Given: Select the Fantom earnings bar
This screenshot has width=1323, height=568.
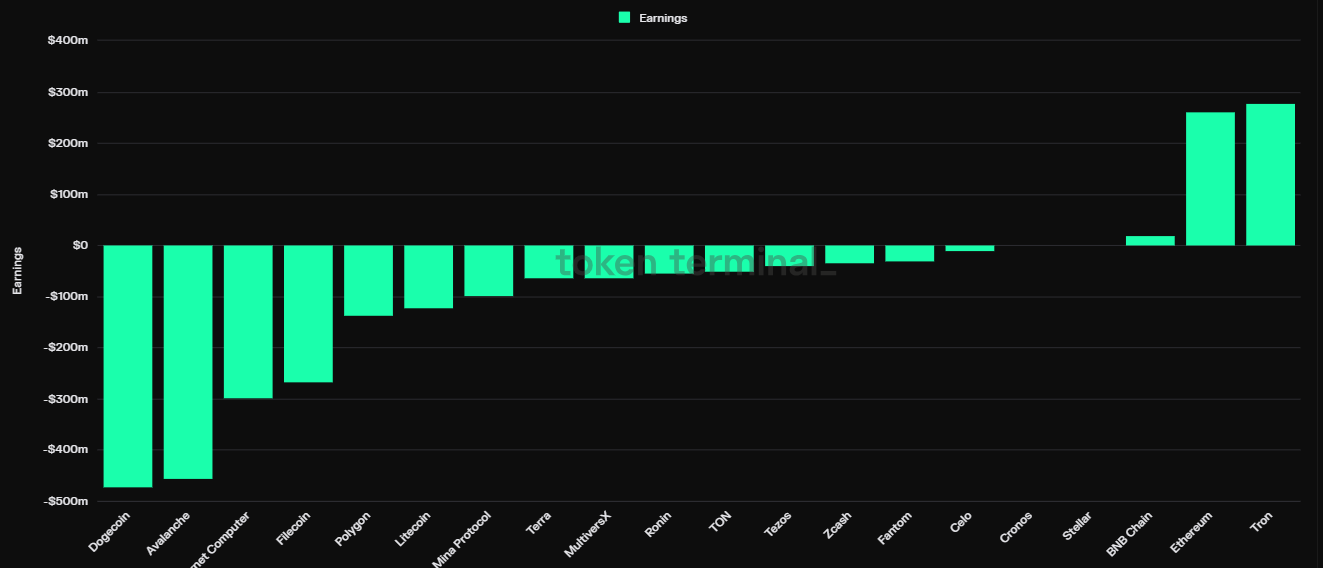Looking at the screenshot, I should [x=909, y=253].
